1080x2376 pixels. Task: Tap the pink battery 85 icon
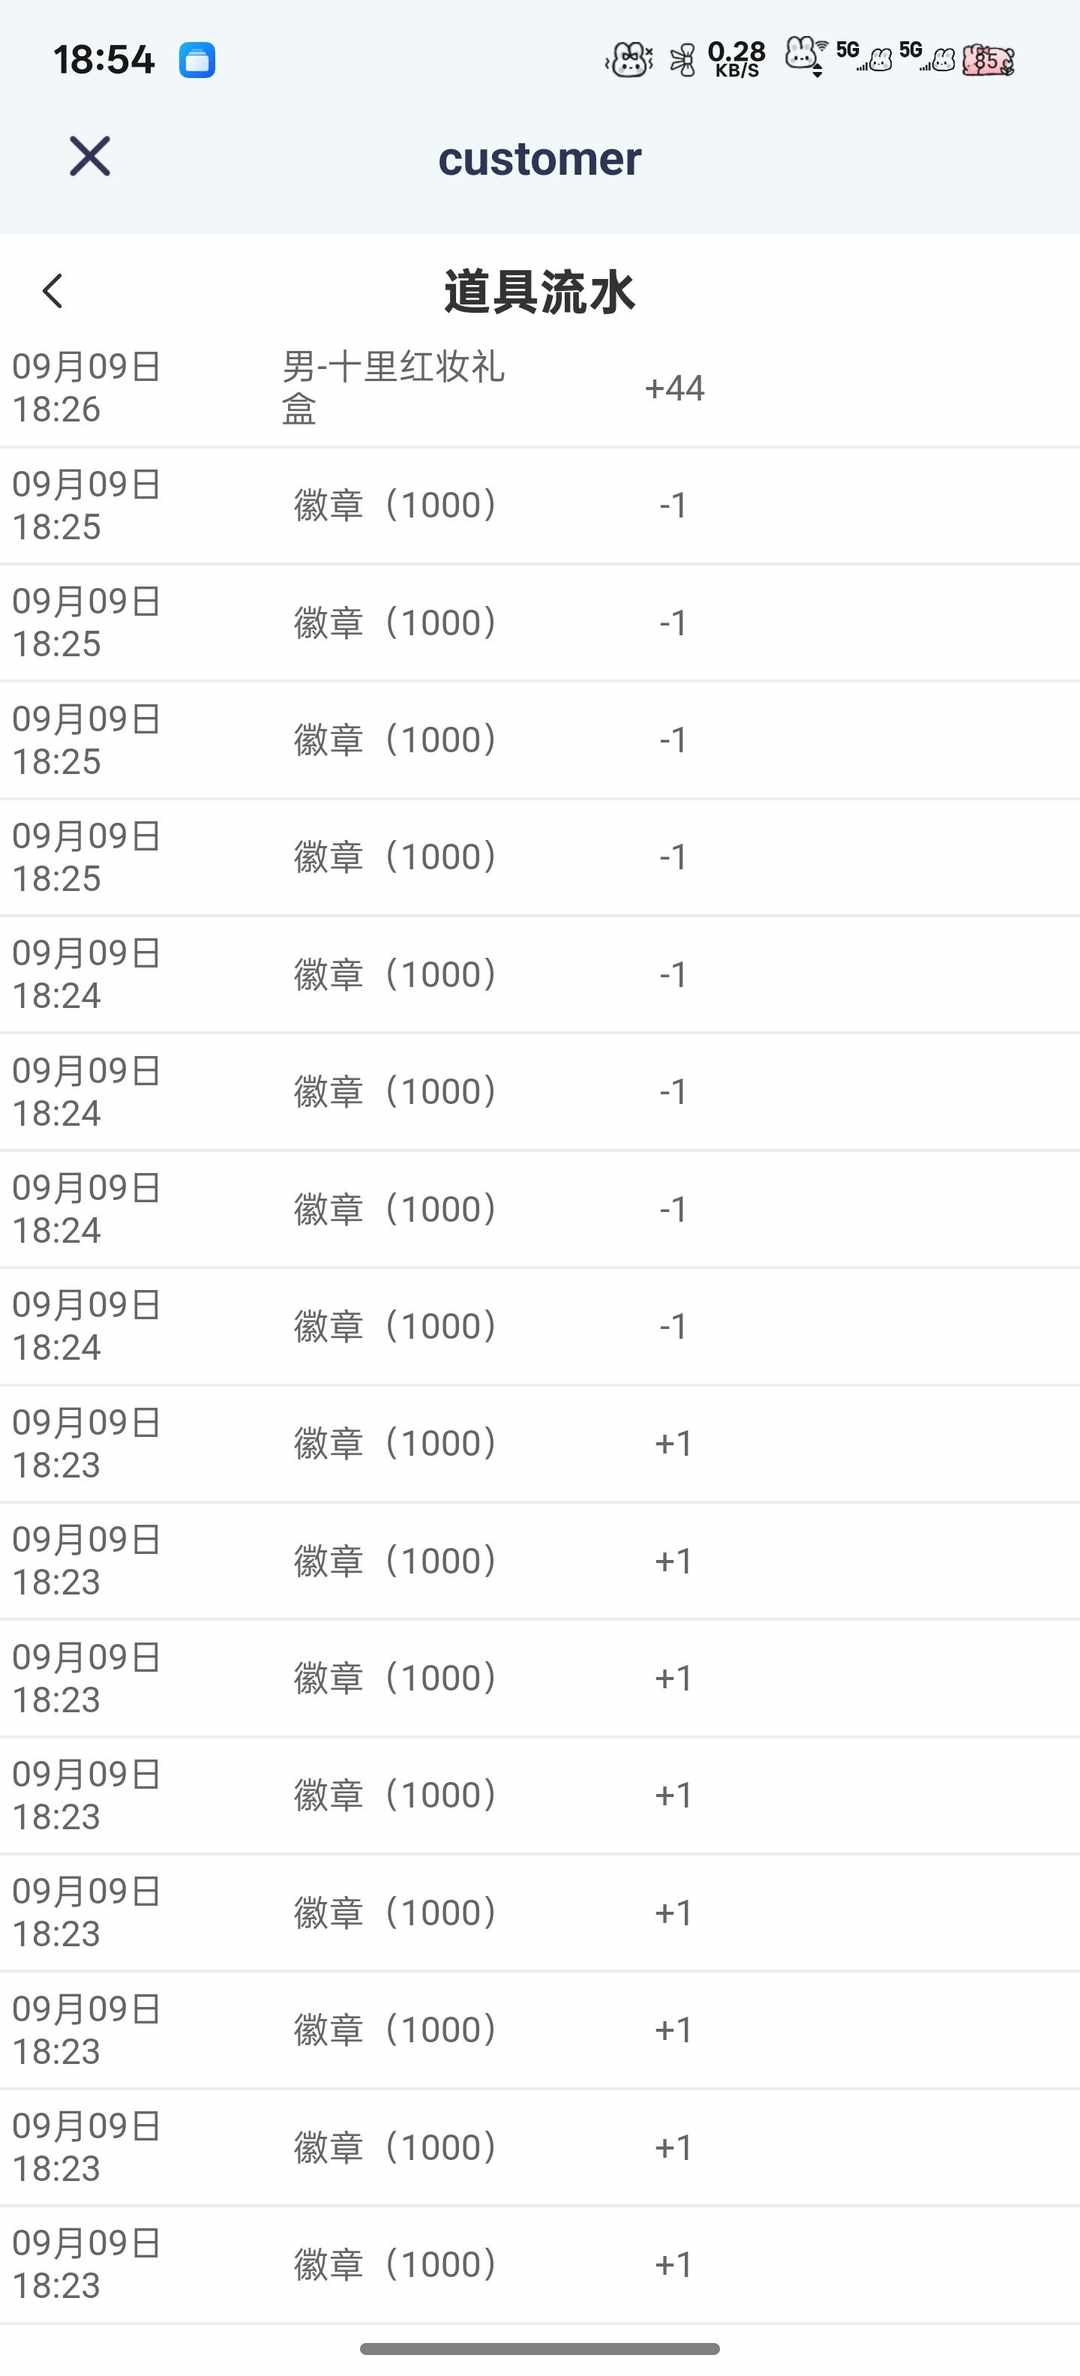[988, 60]
